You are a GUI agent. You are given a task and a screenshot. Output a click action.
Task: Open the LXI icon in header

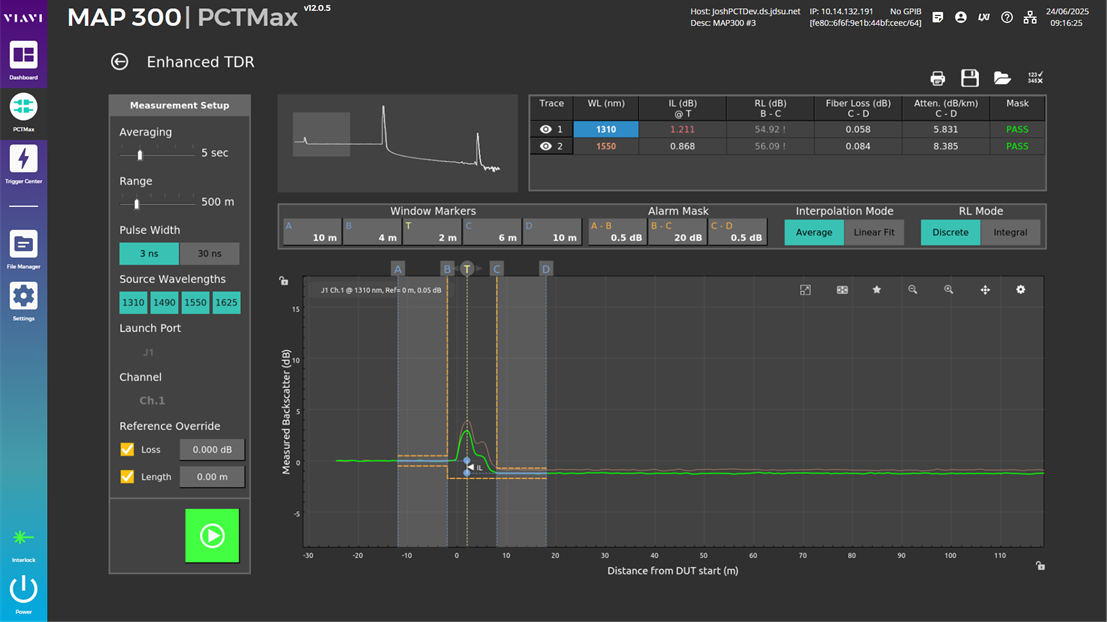984,17
